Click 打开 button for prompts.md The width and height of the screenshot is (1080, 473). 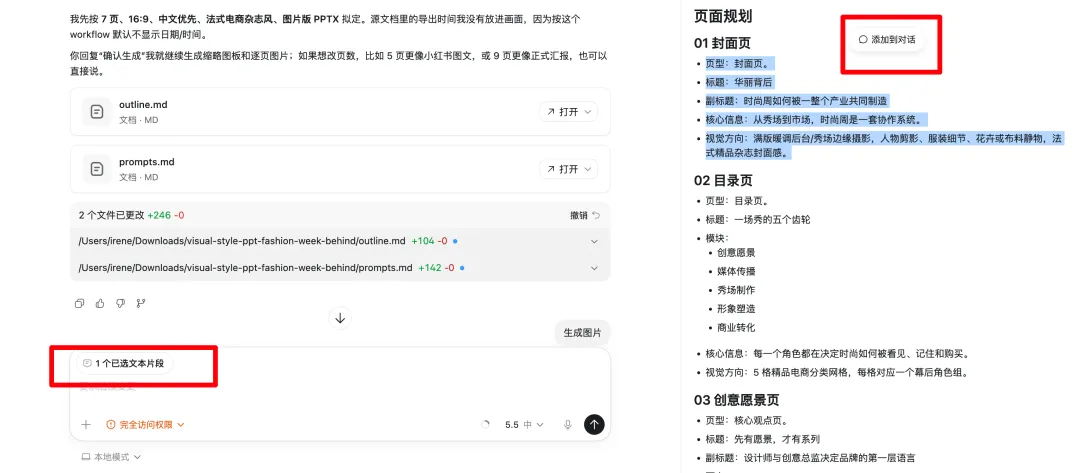(568, 169)
